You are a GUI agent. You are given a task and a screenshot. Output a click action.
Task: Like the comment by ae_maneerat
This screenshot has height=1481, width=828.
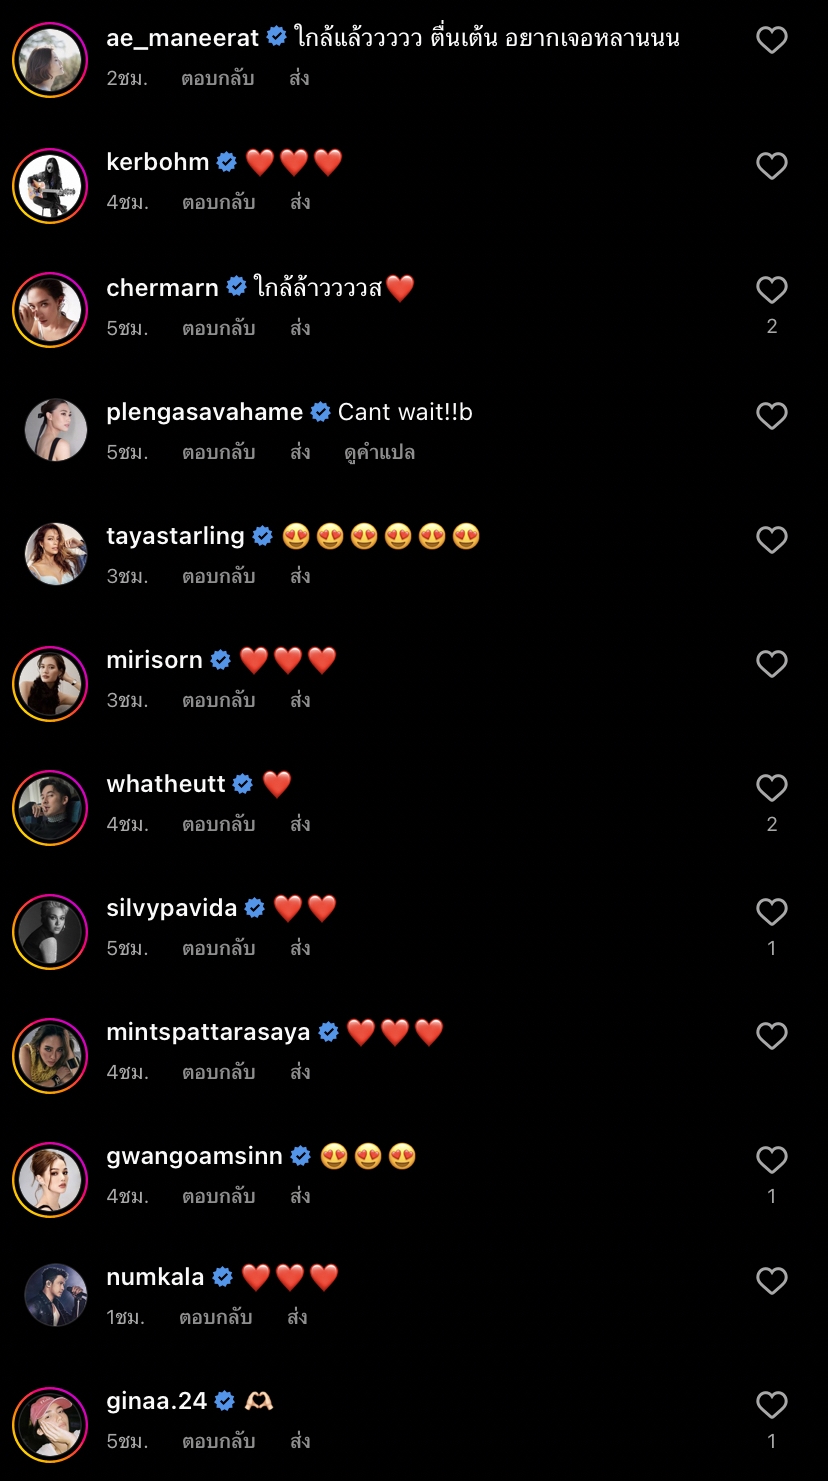[x=771, y=41]
